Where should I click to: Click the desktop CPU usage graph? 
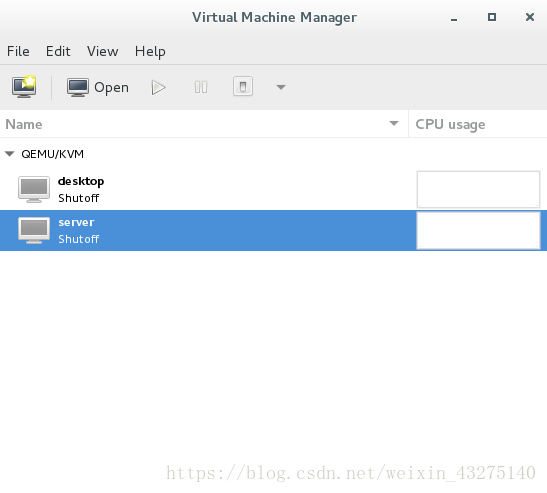[478, 189]
